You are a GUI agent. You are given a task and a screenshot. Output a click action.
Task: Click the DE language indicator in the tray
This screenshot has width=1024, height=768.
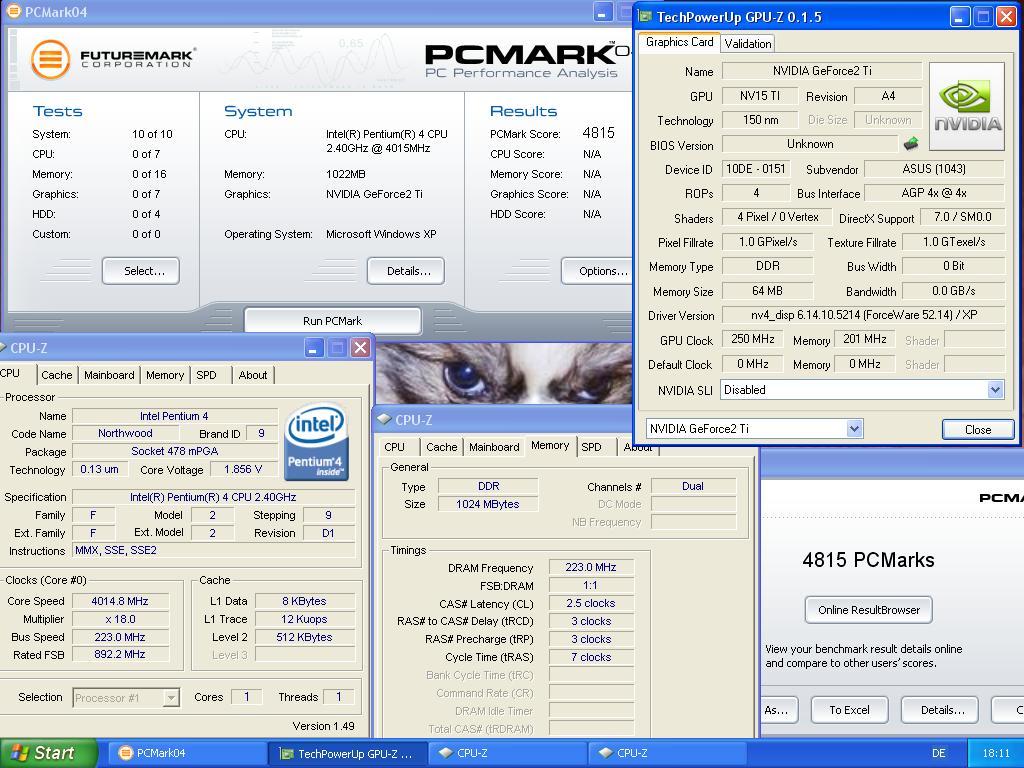pos(938,753)
